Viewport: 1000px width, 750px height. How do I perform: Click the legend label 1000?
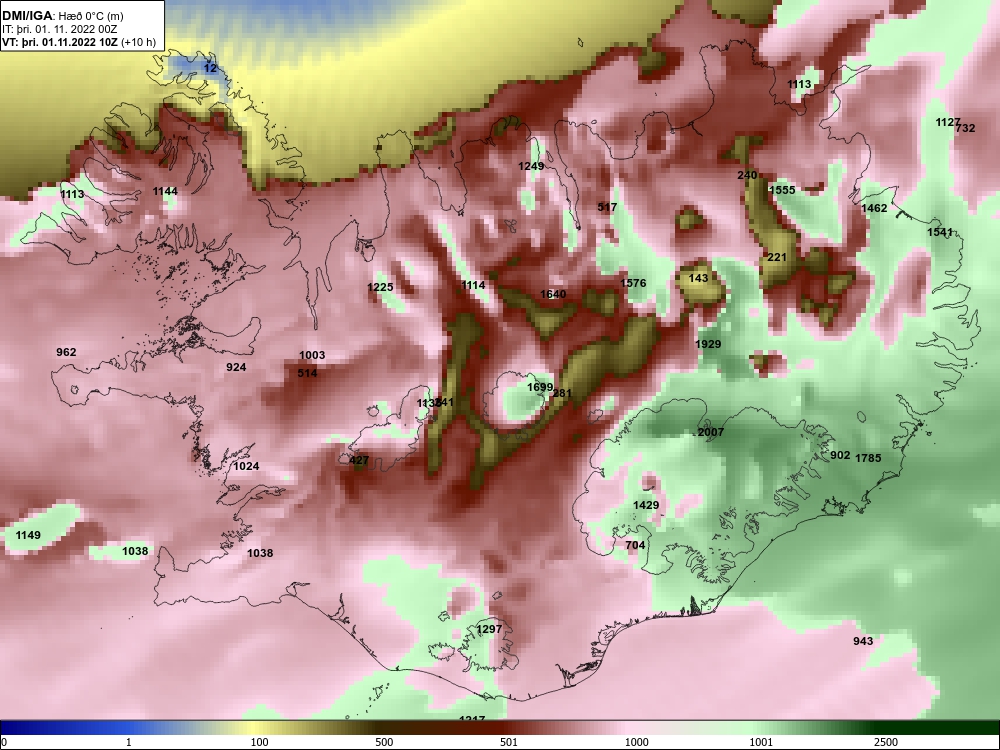(x=636, y=742)
